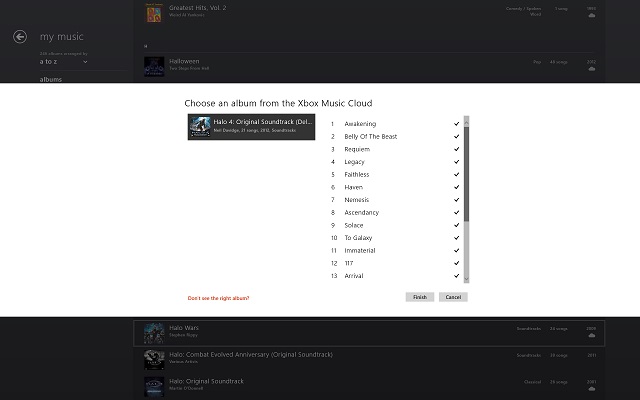Open the Don't see the right album link
This screenshot has height=400, width=640.
(218, 298)
